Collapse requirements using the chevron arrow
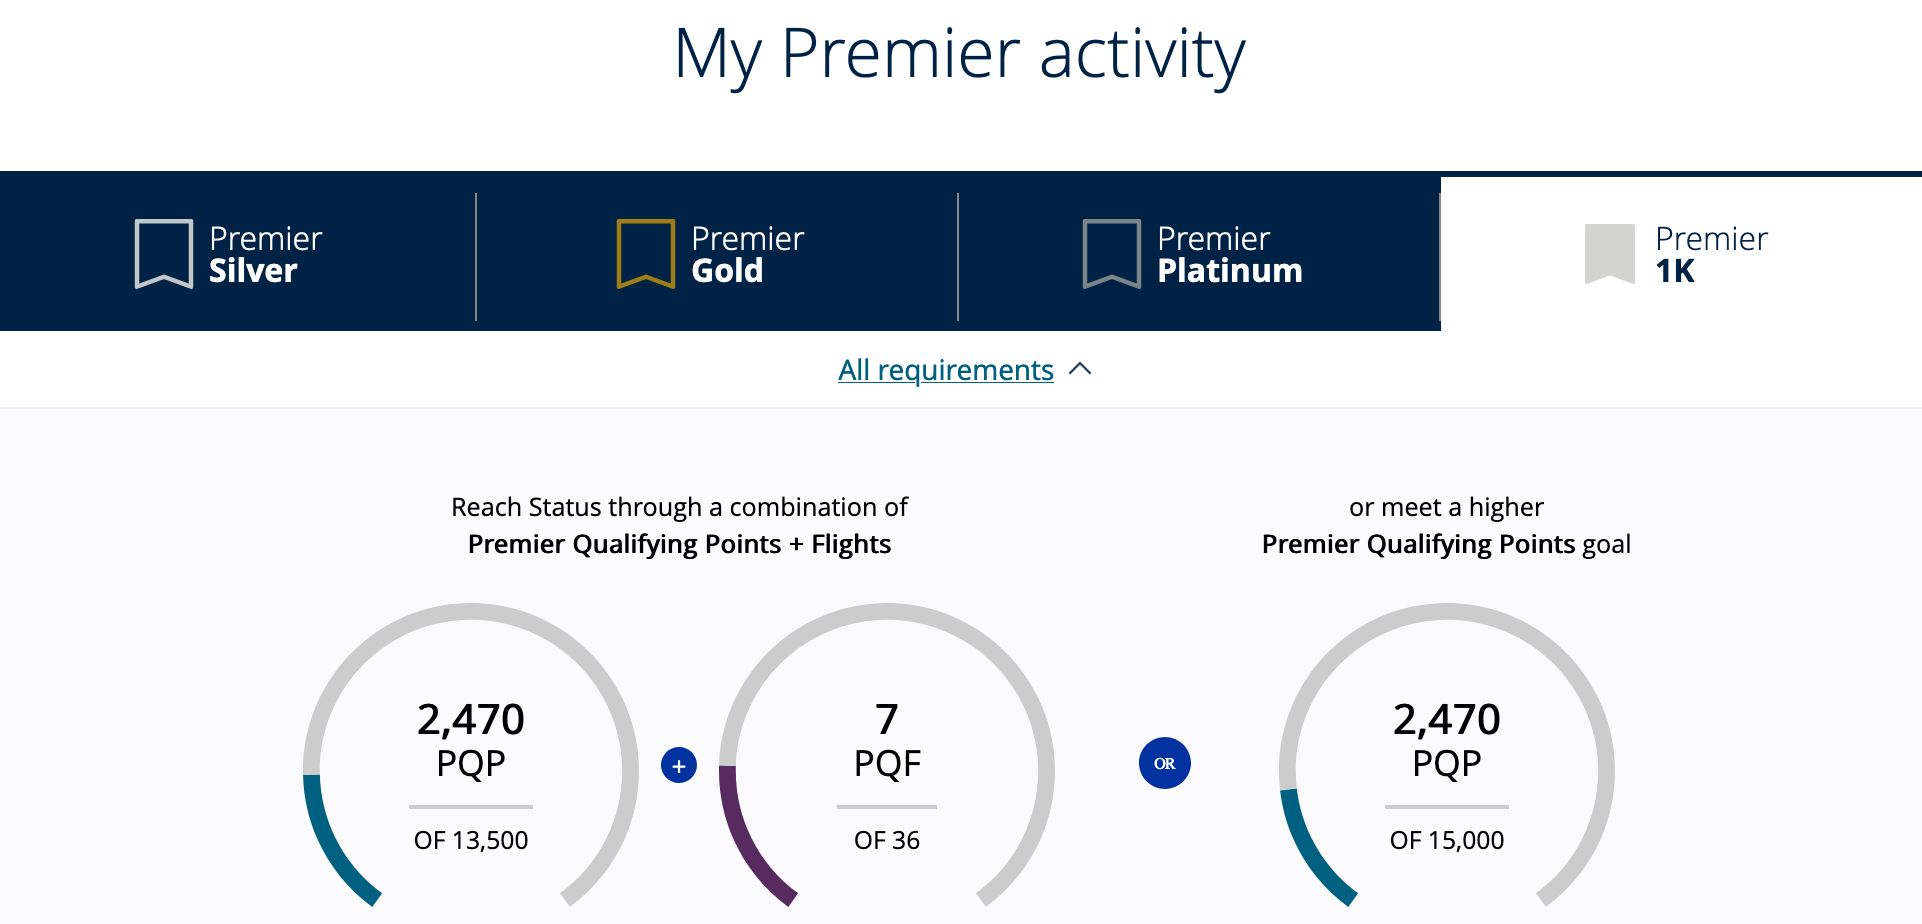Viewport: 1922px width, 924px height. pos(1080,369)
